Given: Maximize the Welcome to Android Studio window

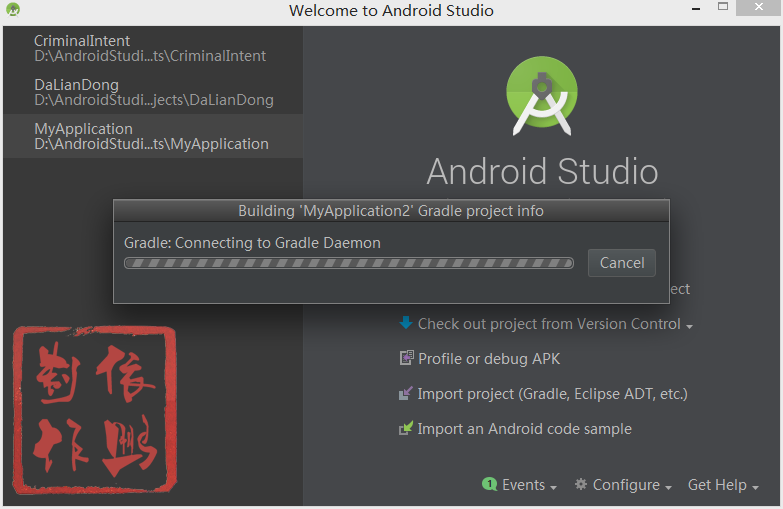Looking at the screenshot, I should click(723, 6).
